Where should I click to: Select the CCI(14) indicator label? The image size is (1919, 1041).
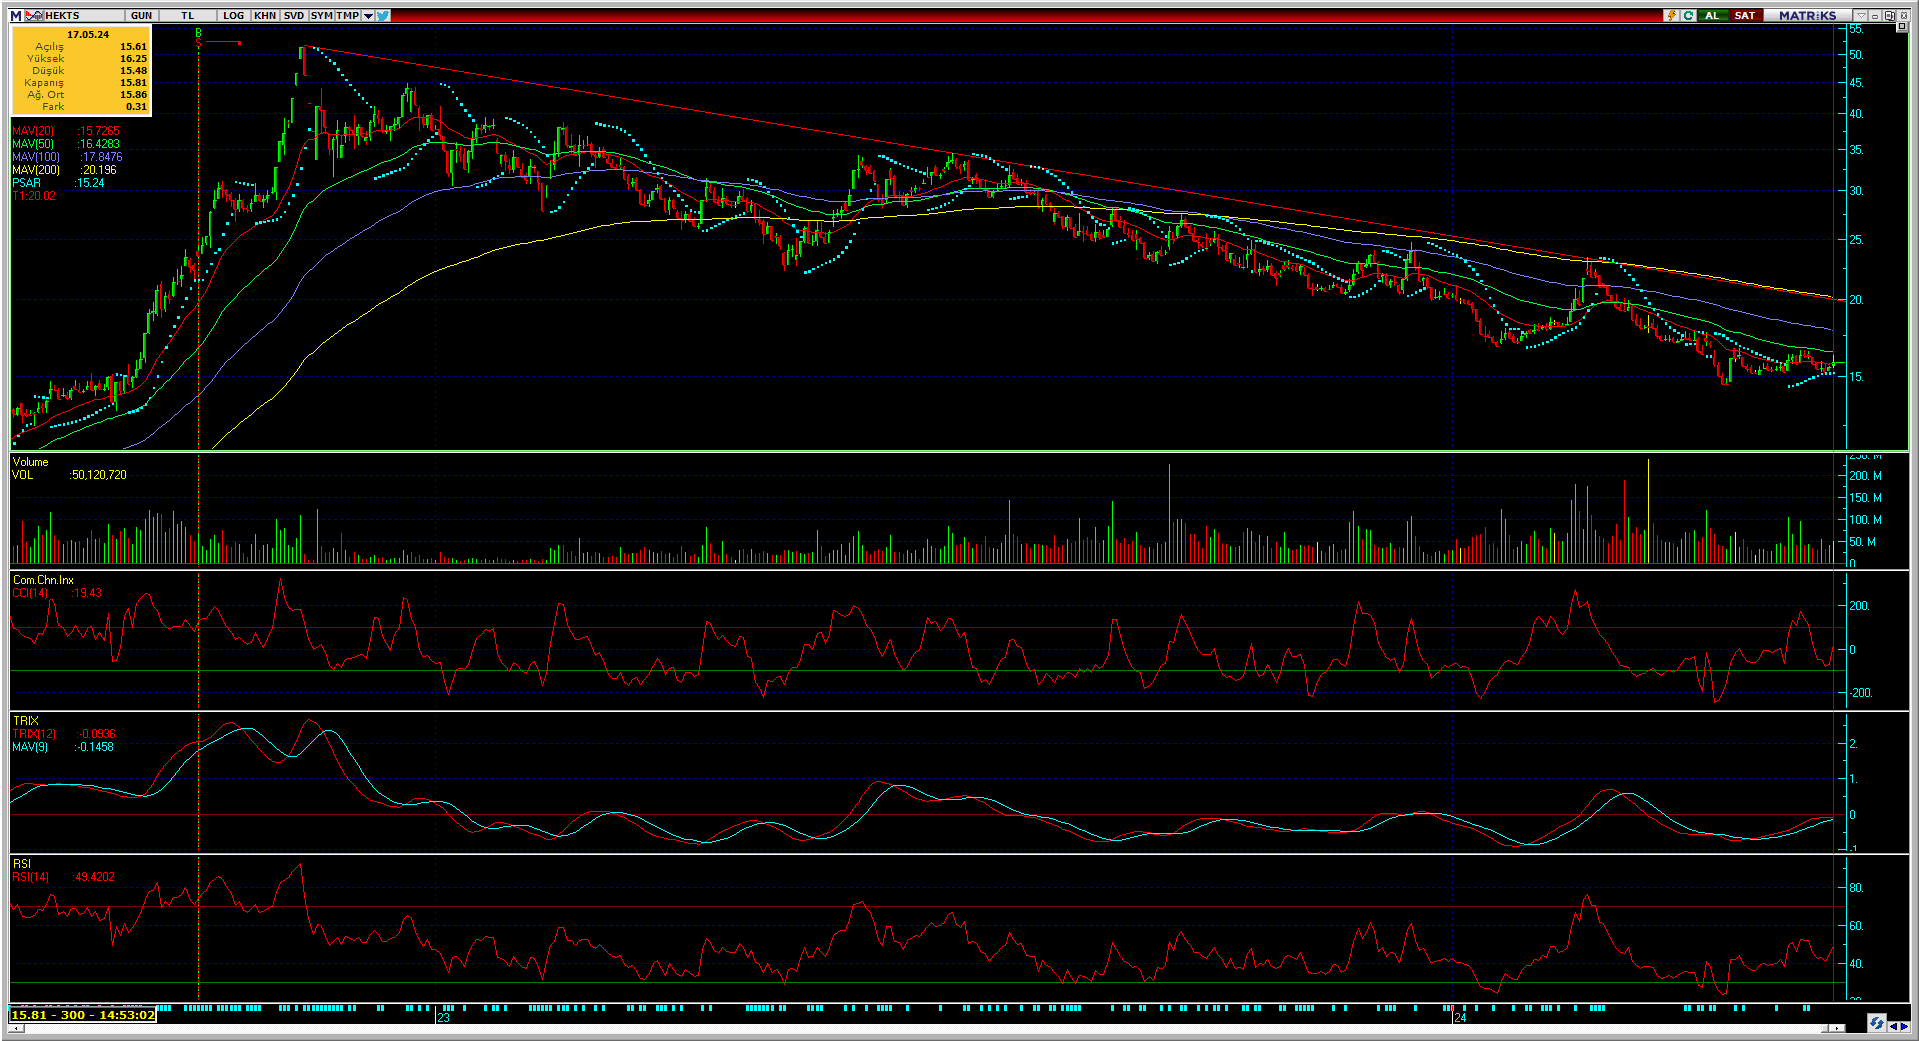pyautogui.click(x=30, y=593)
